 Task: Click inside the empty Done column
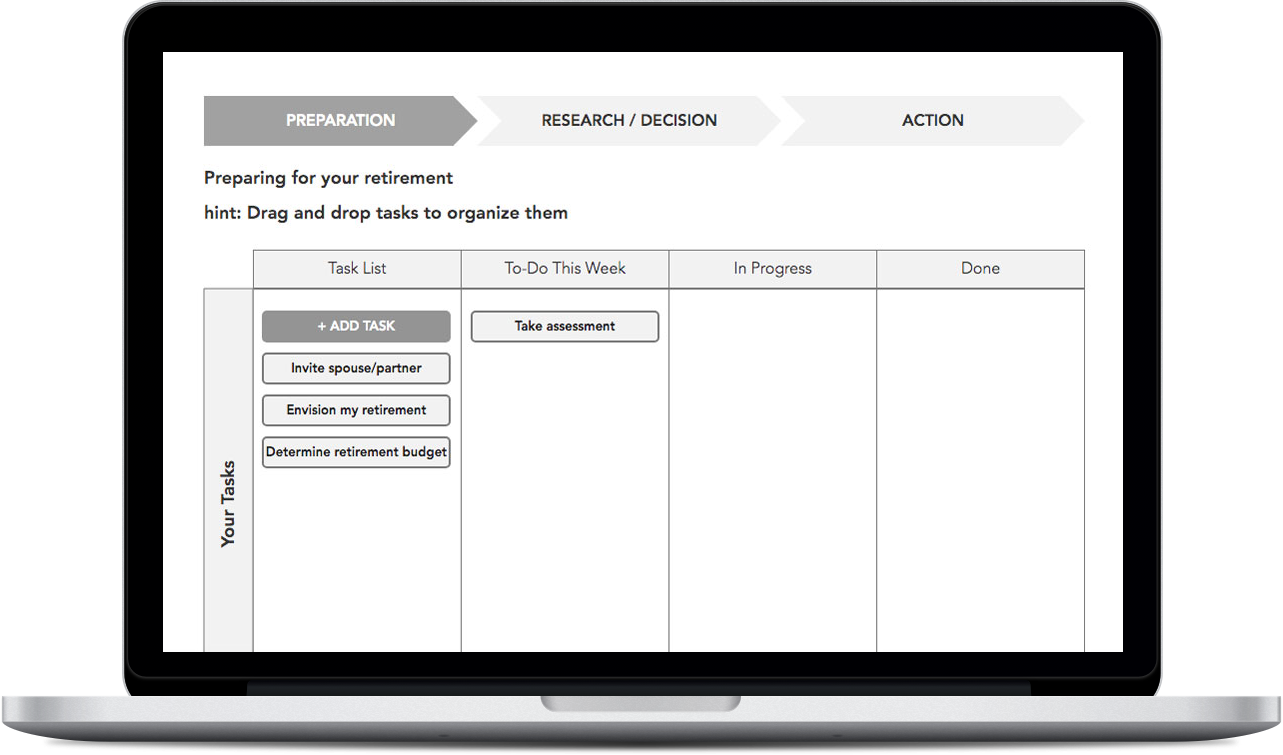click(x=980, y=470)
